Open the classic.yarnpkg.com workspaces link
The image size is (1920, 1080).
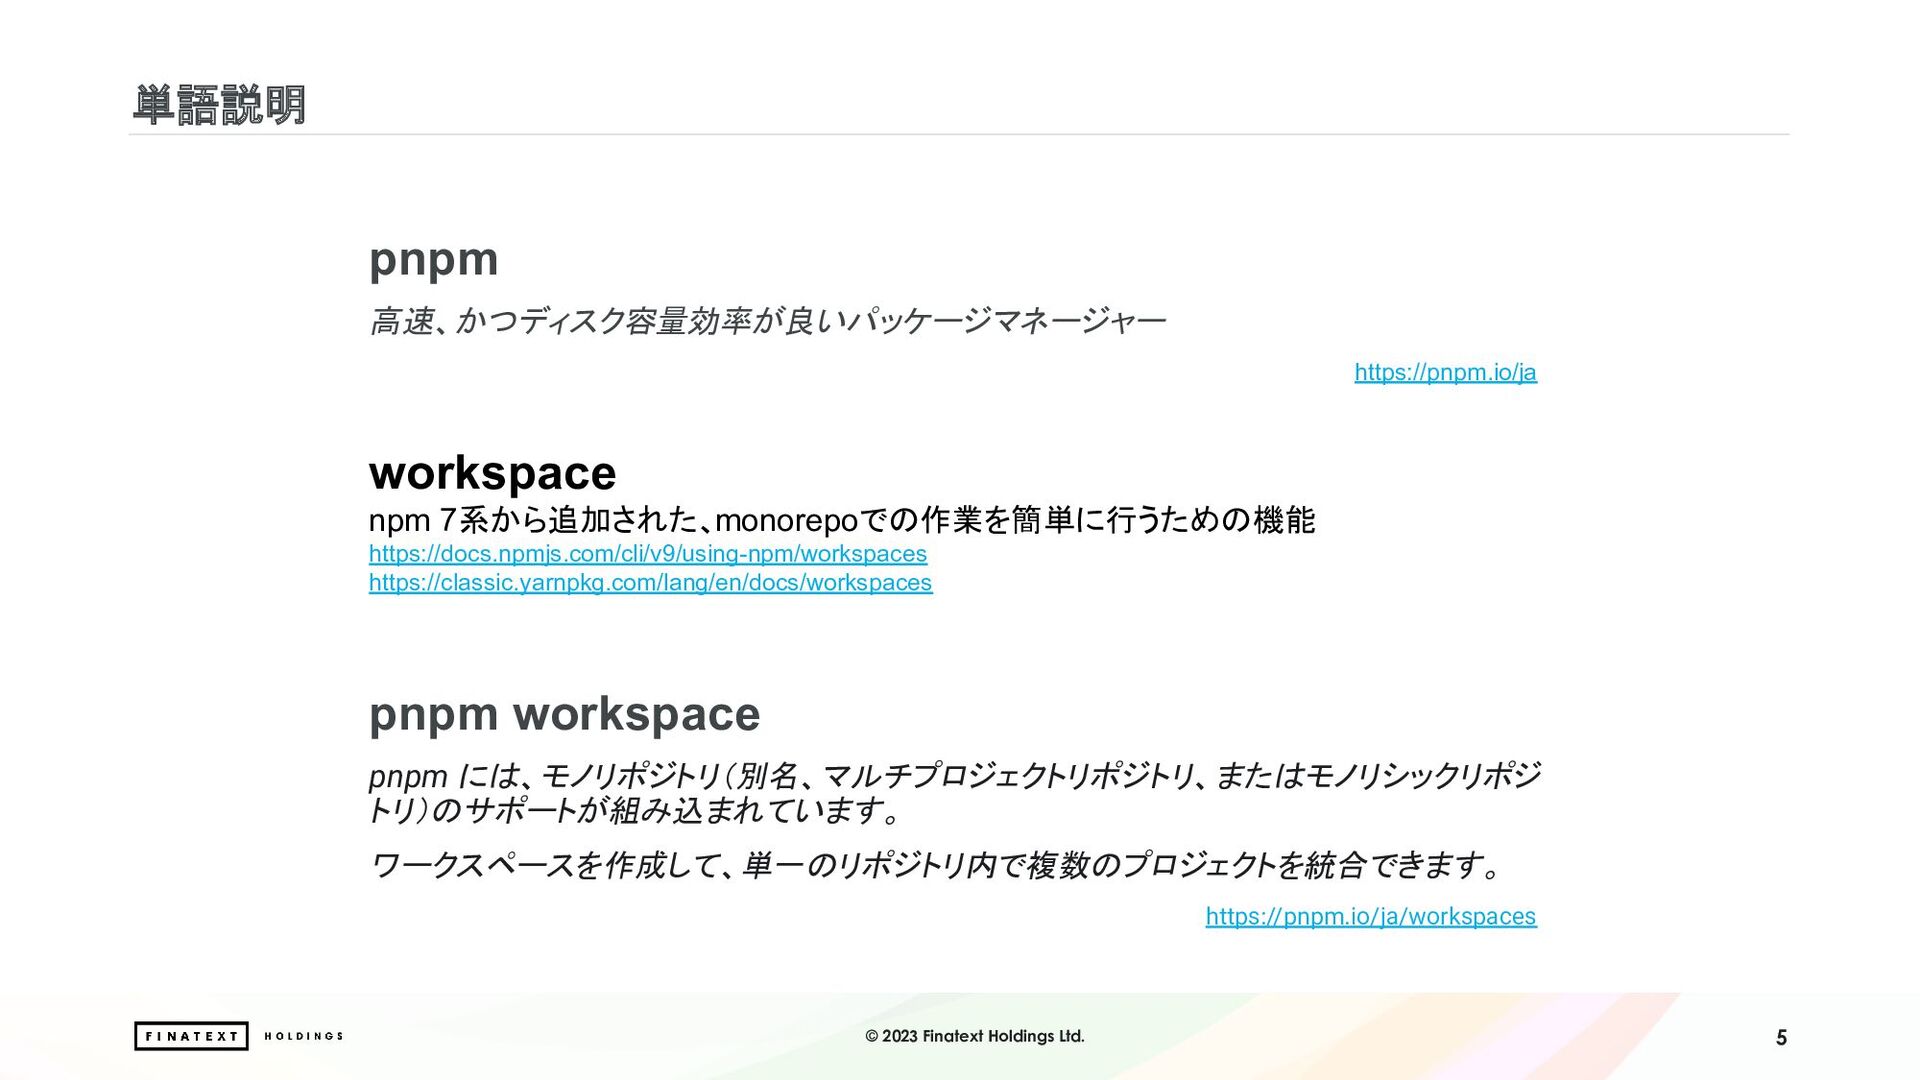[x=650, y=583]
